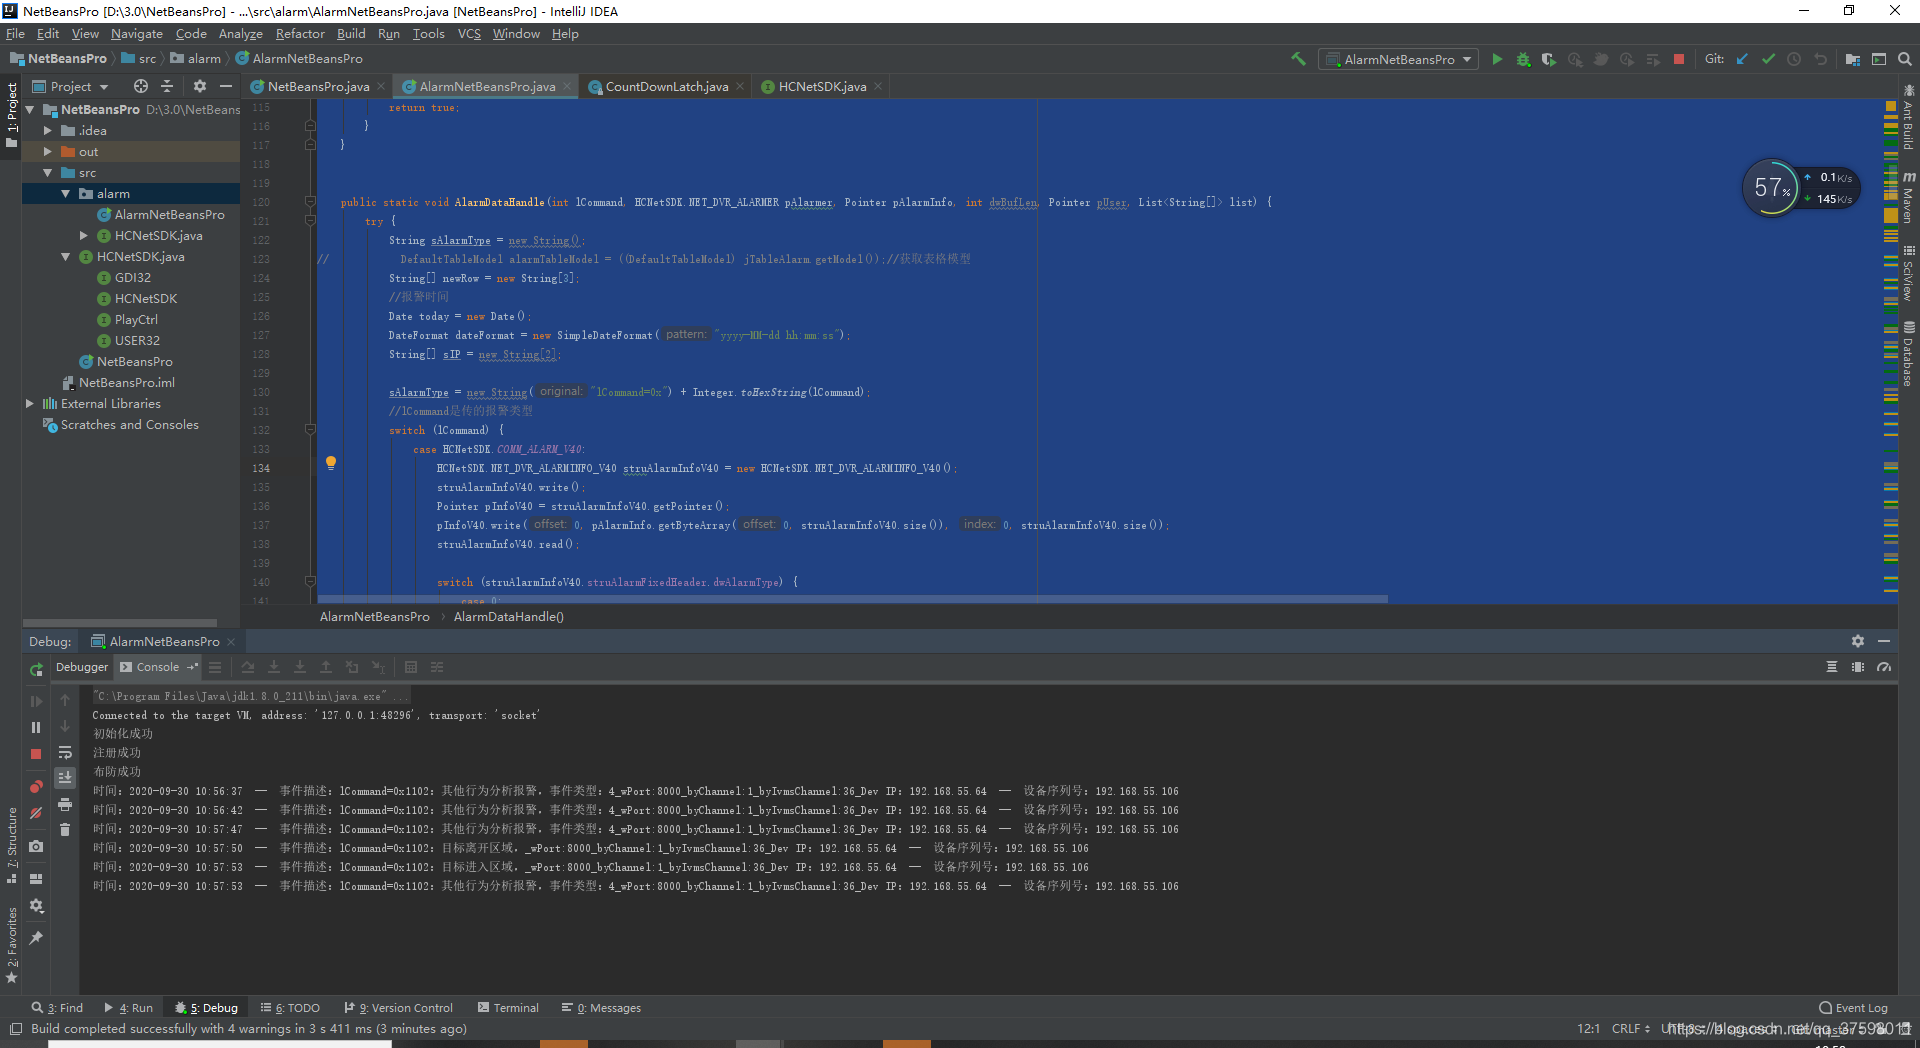Expand the .idea folder

click(47, 131)
